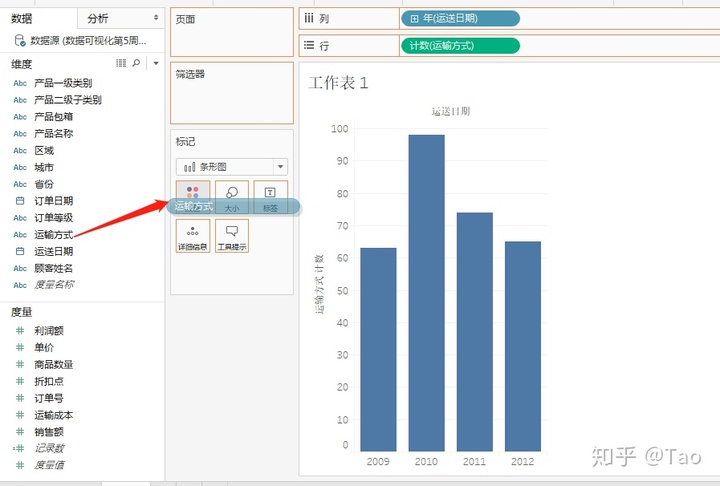The height and width of the screenshot is (486, 720).
Task: Click the 2010 axis label
Action: (426, 461)
